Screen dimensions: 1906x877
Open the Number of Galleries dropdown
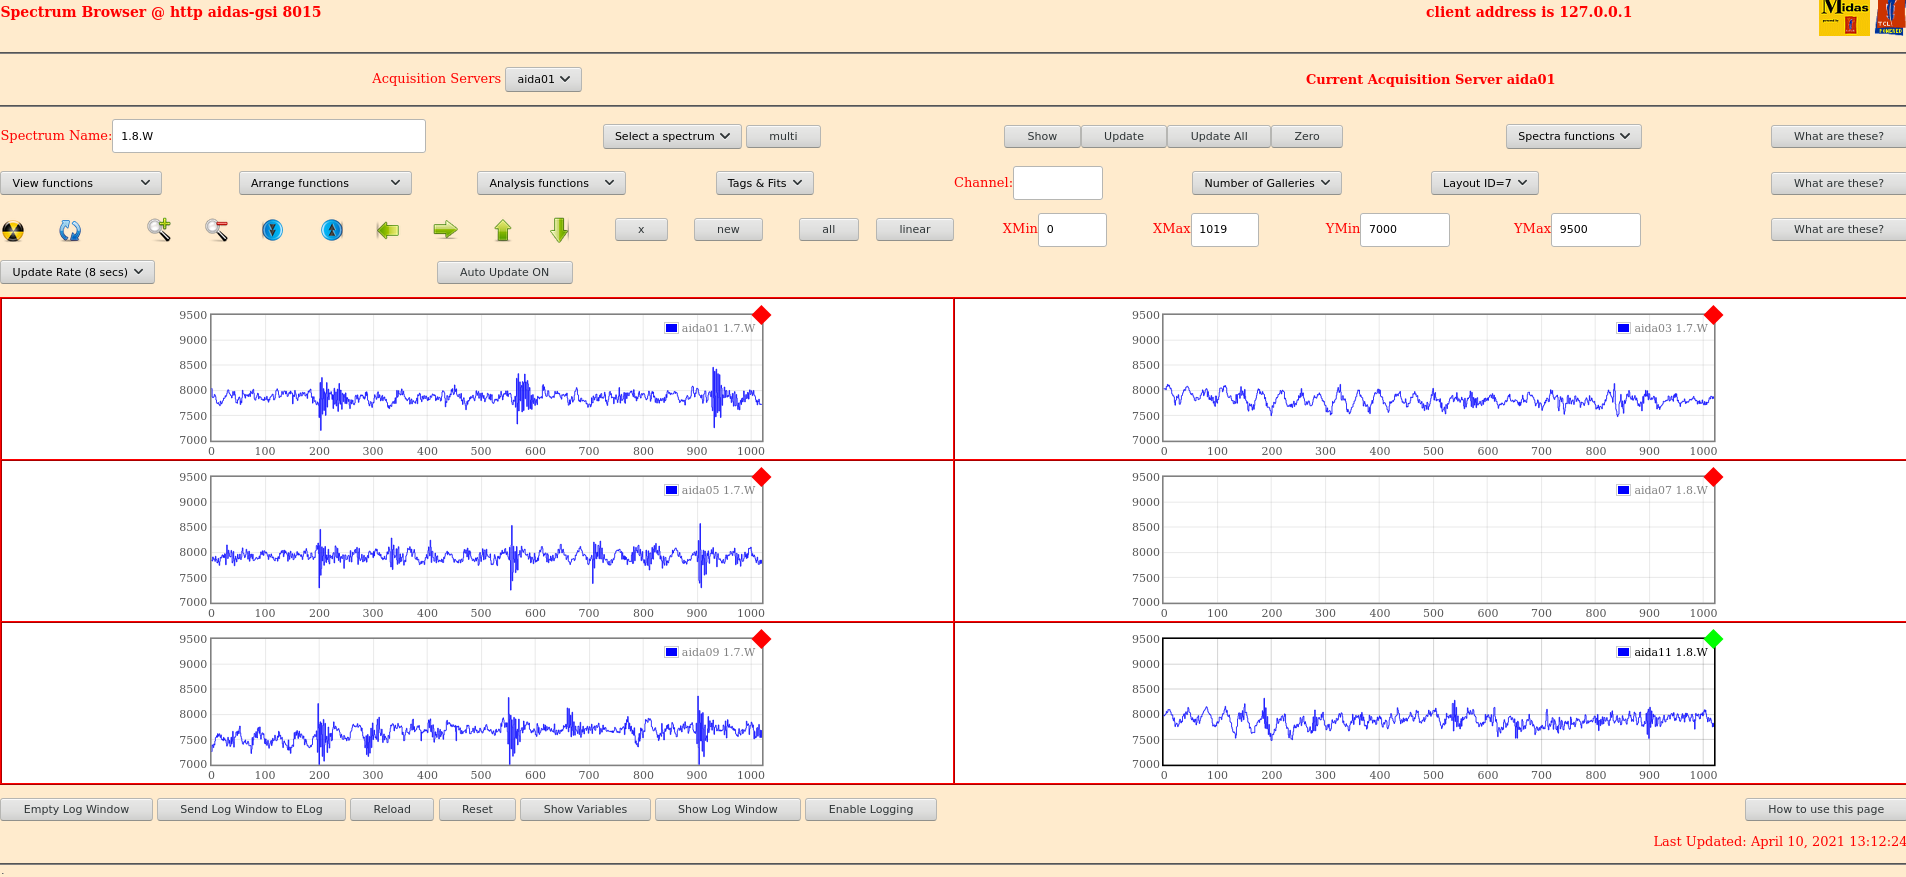[1266, 183]
